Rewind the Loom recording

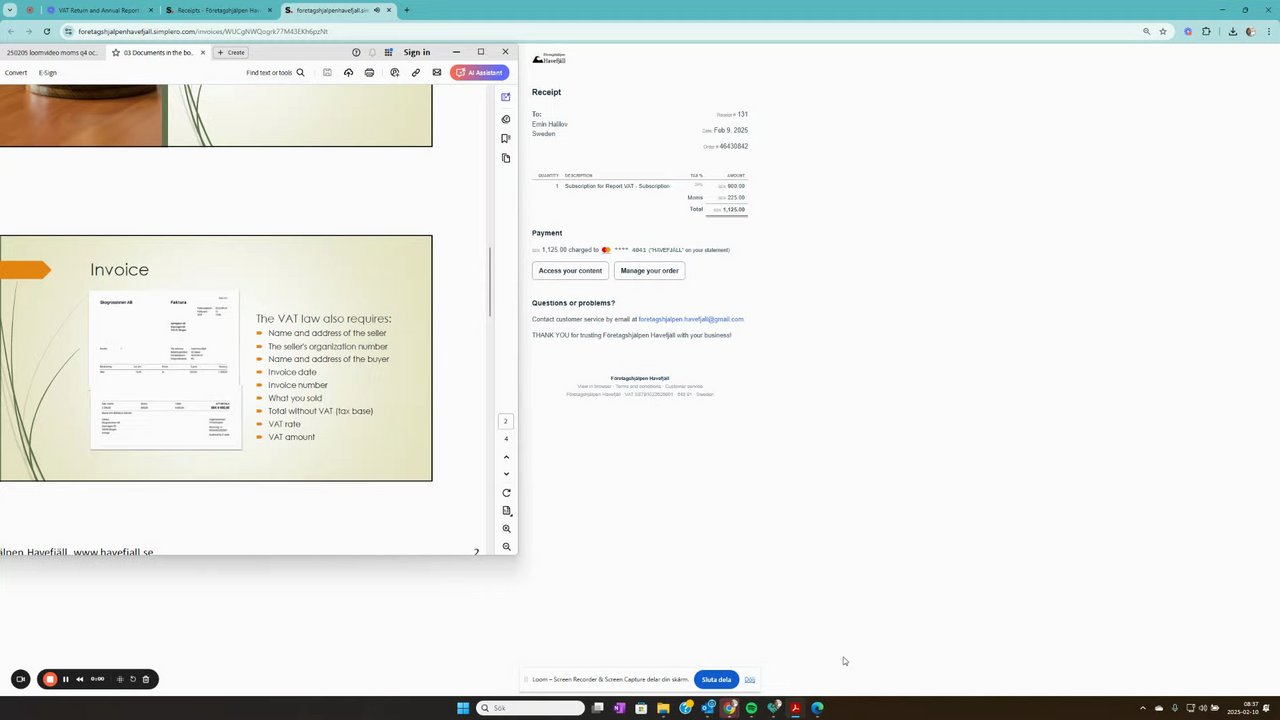click(80, 679)
